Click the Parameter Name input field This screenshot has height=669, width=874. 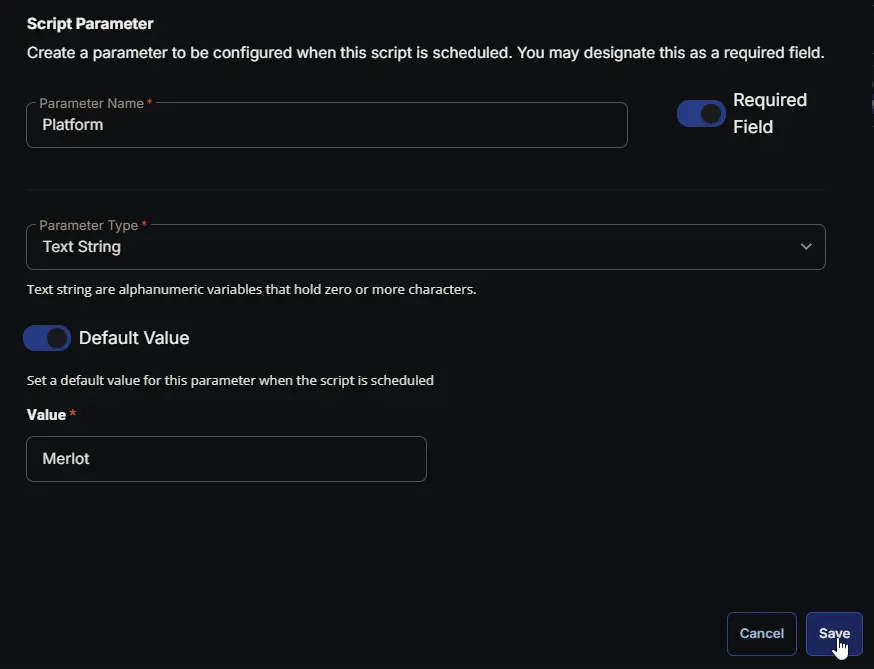click(x=326, y=125)
